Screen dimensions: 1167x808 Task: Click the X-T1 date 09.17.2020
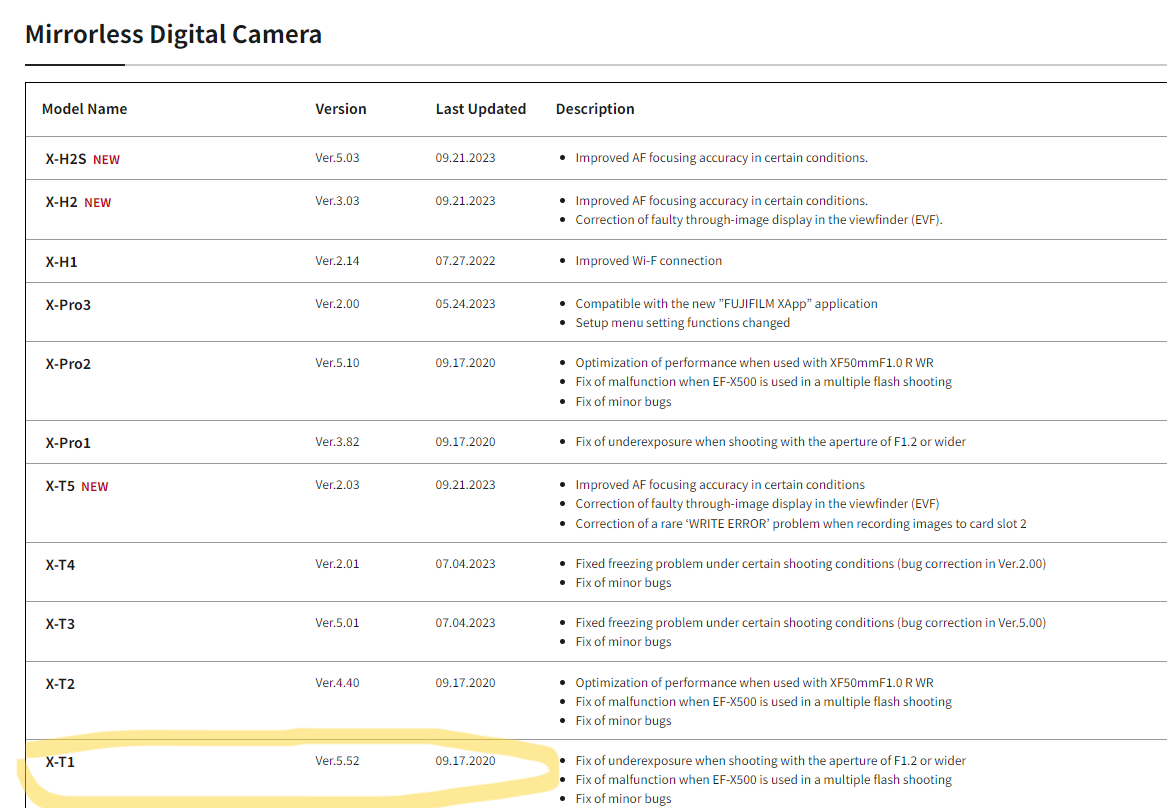[x=465, y=761]
